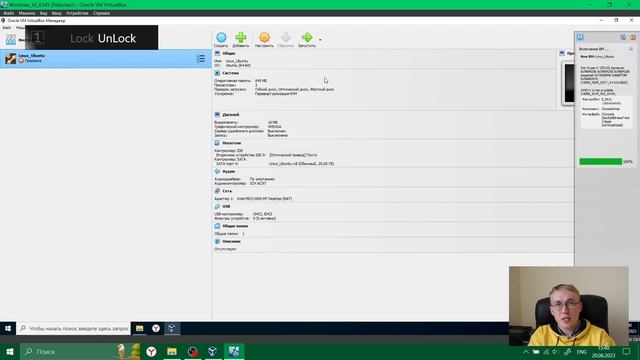Click VirtualBox icon on the guest taskbar
Viewport: 640px width, 360px height.
172,328
